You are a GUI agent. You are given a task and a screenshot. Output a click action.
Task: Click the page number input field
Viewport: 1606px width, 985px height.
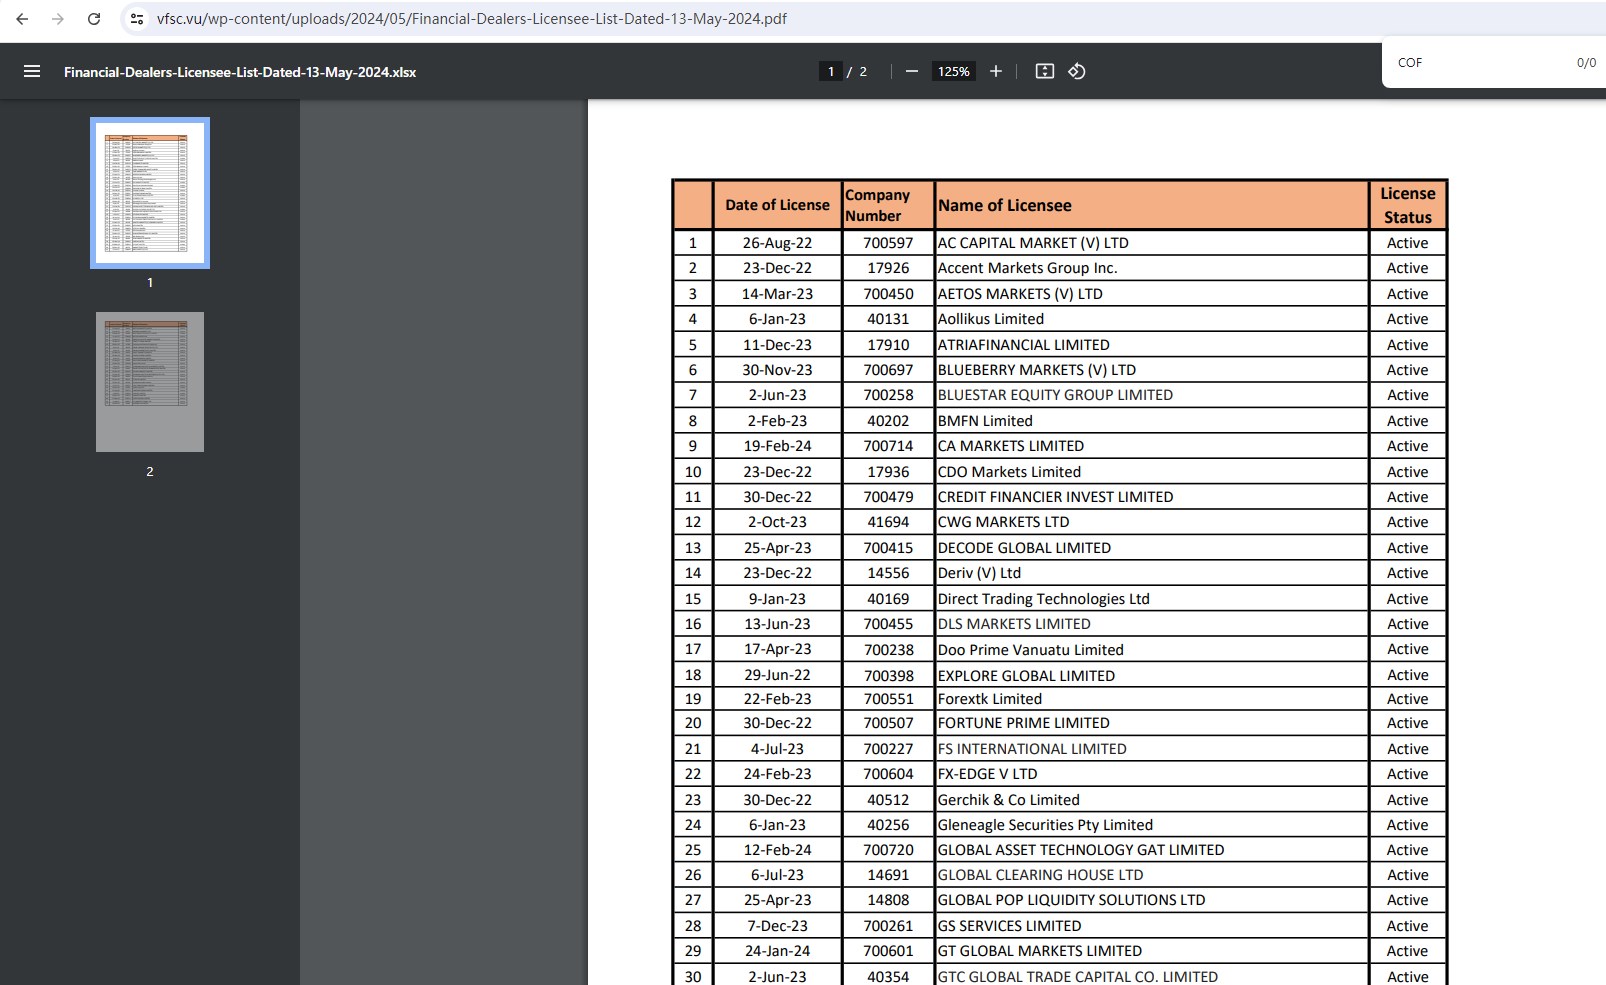831,72
